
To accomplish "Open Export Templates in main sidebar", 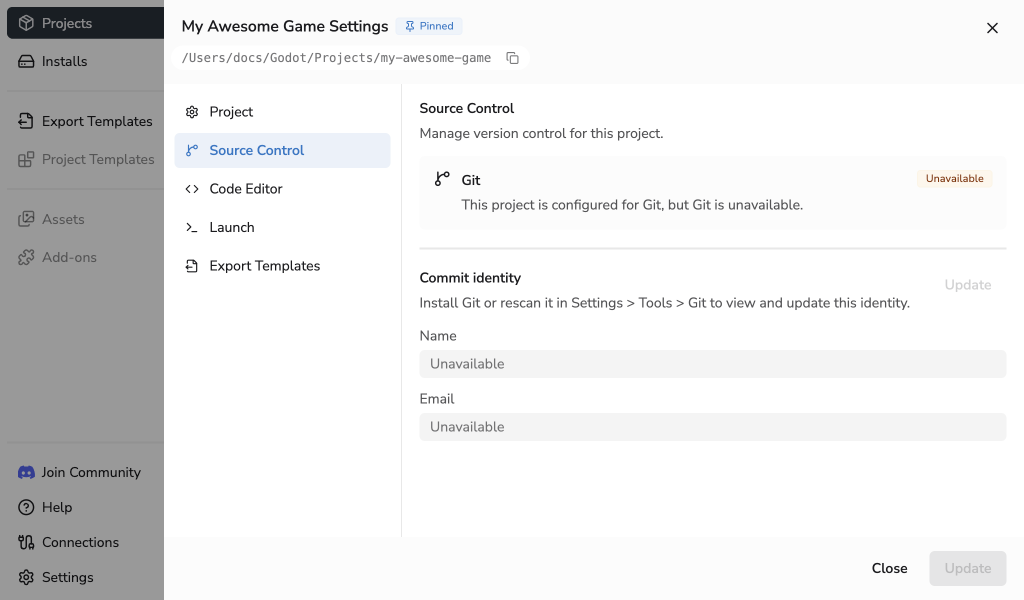I will coord(85,121).
